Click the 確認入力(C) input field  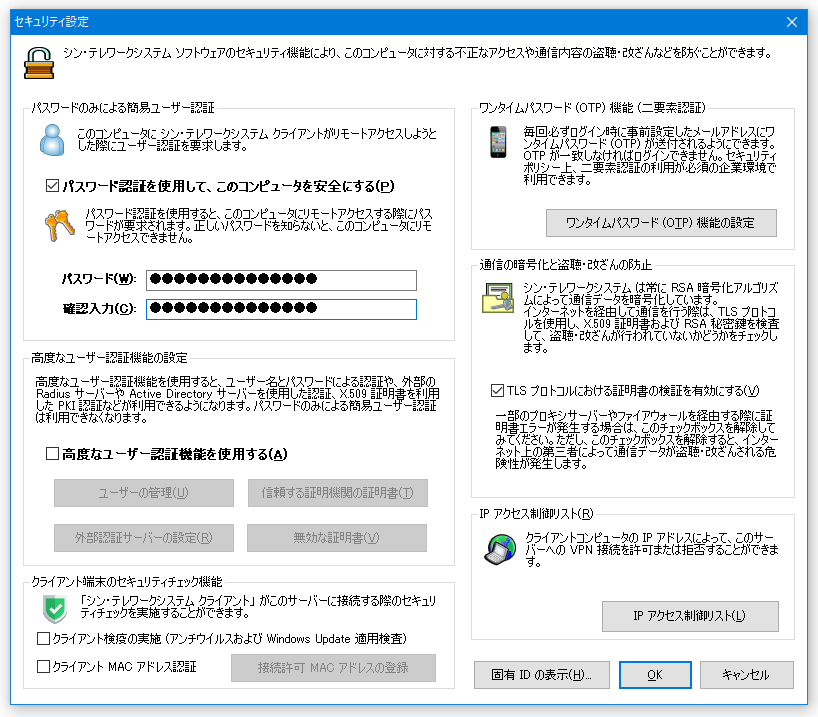click(281, 309)
